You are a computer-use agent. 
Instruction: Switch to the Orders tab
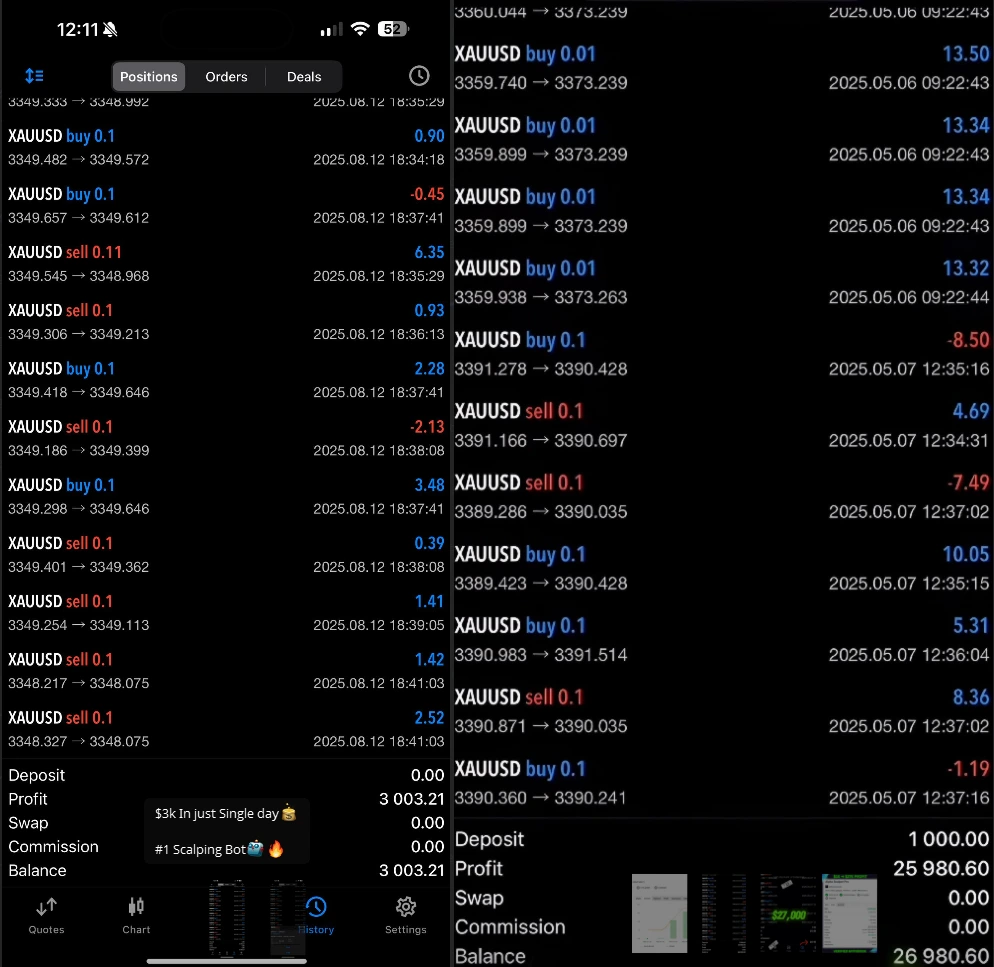pyautogui.click(x=226, y=77)
